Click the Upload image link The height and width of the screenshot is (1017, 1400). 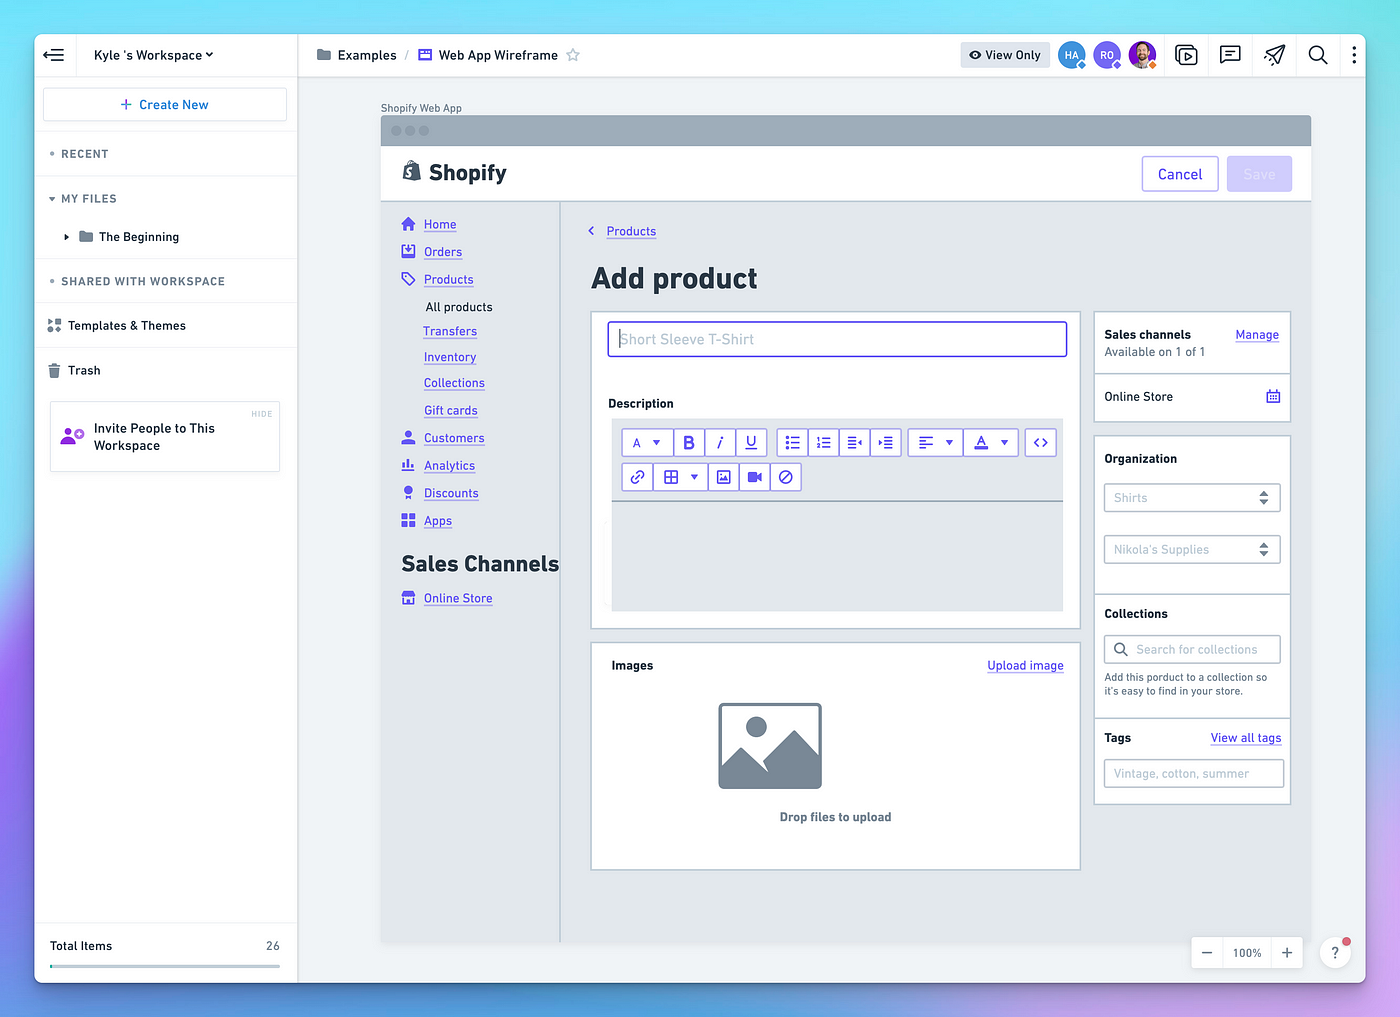pyautogui.click(x=1025, y=666)
